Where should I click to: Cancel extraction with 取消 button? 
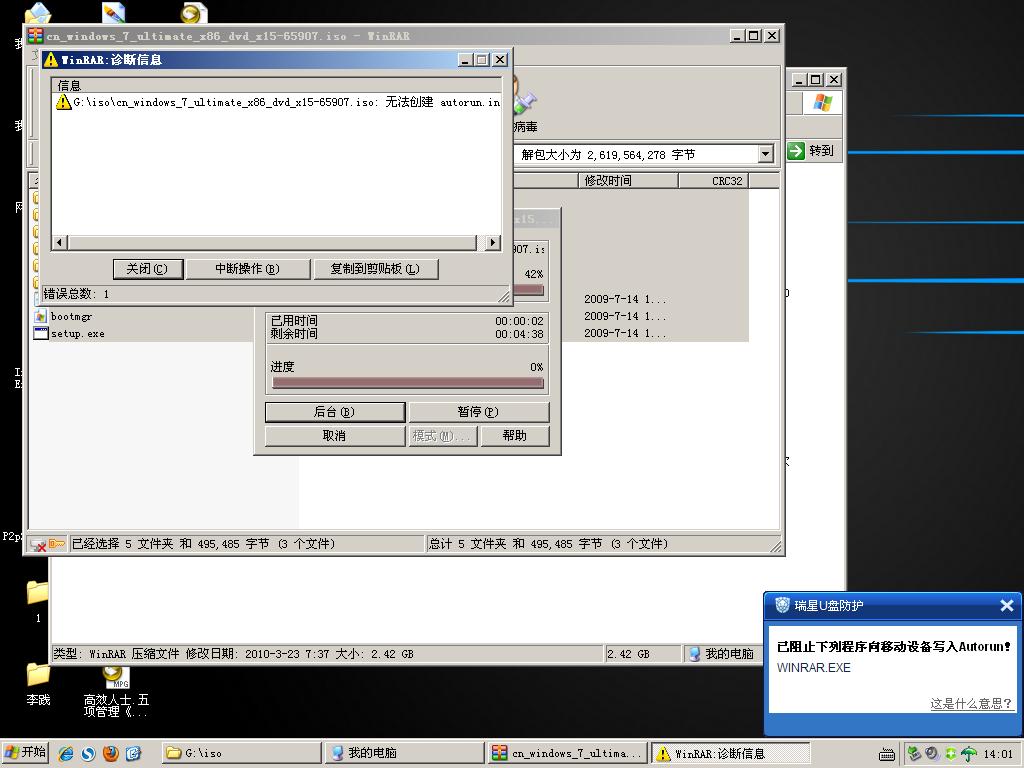pyautogui.click(x=334, y=436)
